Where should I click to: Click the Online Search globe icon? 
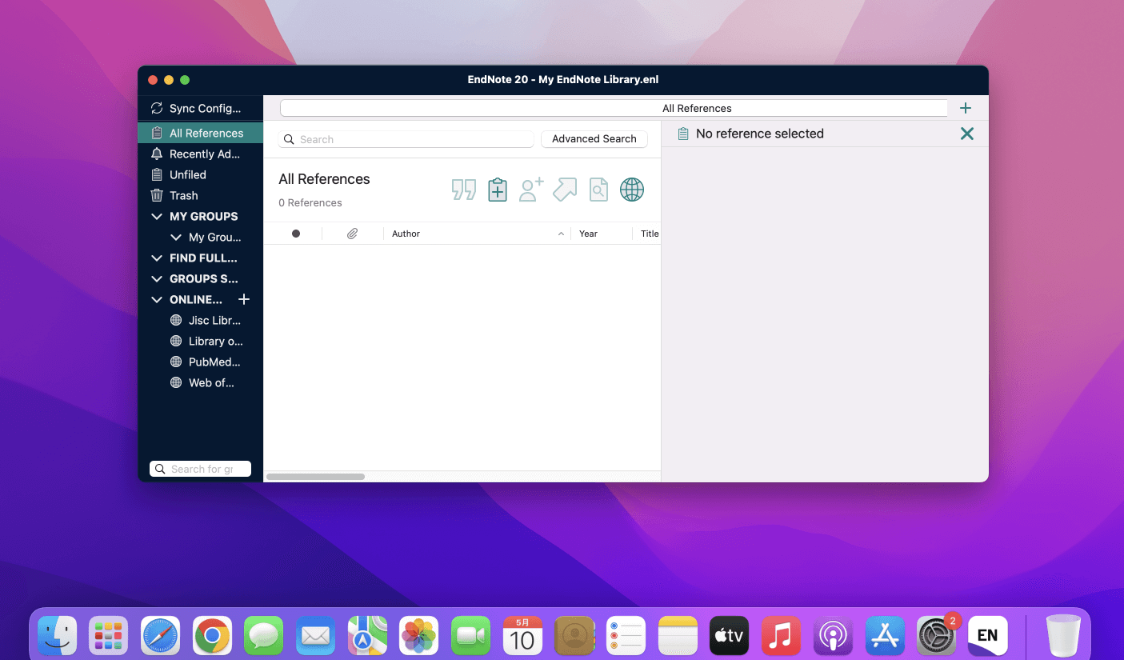coord(632,190)
